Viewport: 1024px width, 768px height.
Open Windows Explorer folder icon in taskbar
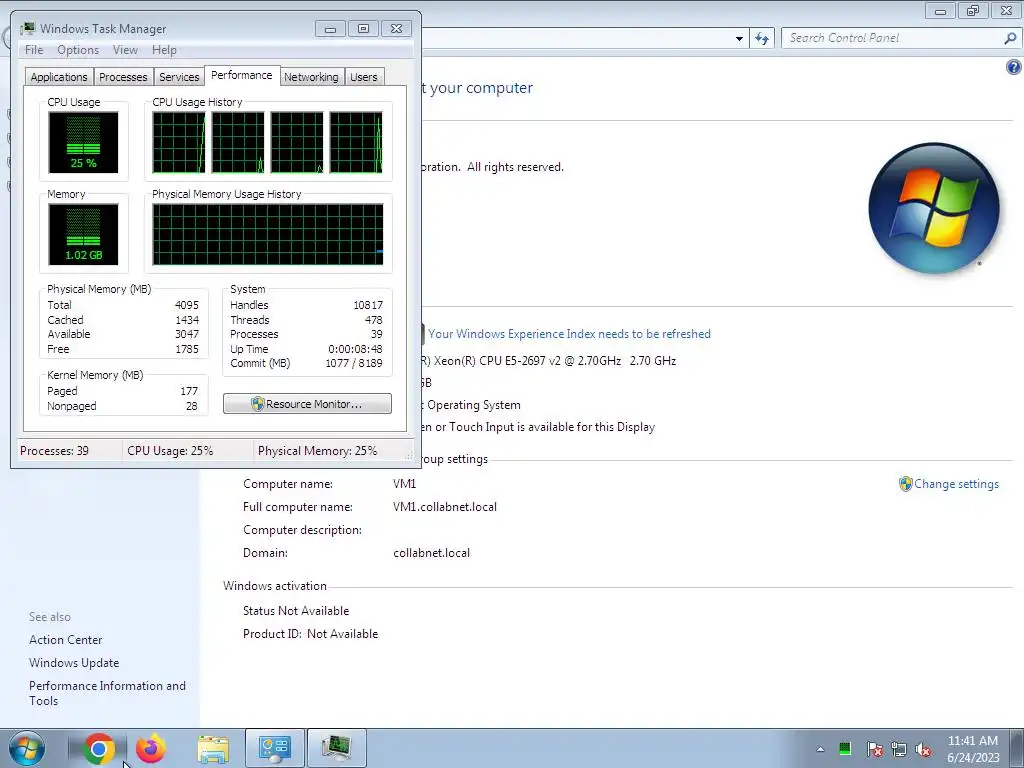(213, 748)
